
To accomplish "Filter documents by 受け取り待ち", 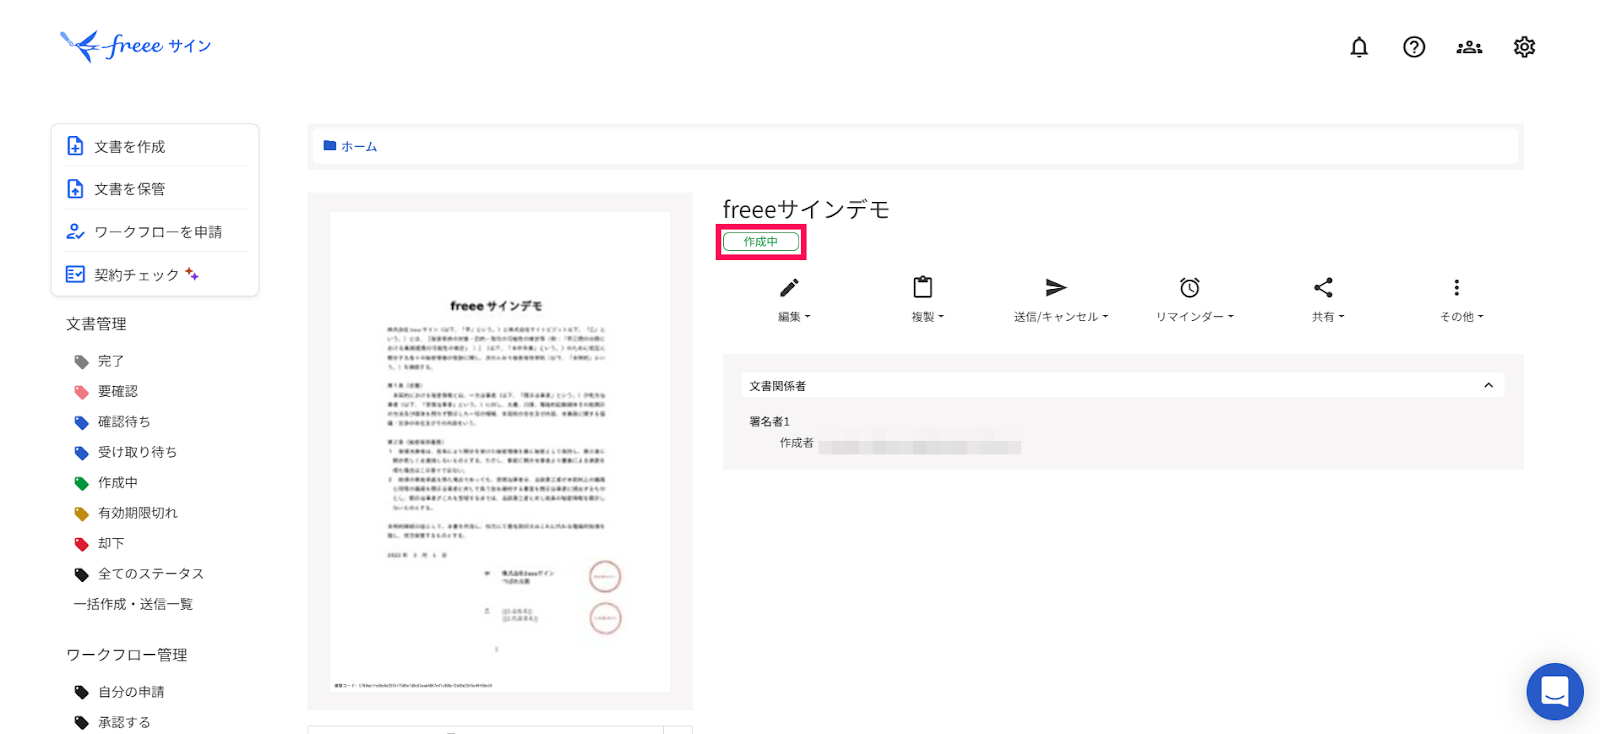I will coord(137,452).
